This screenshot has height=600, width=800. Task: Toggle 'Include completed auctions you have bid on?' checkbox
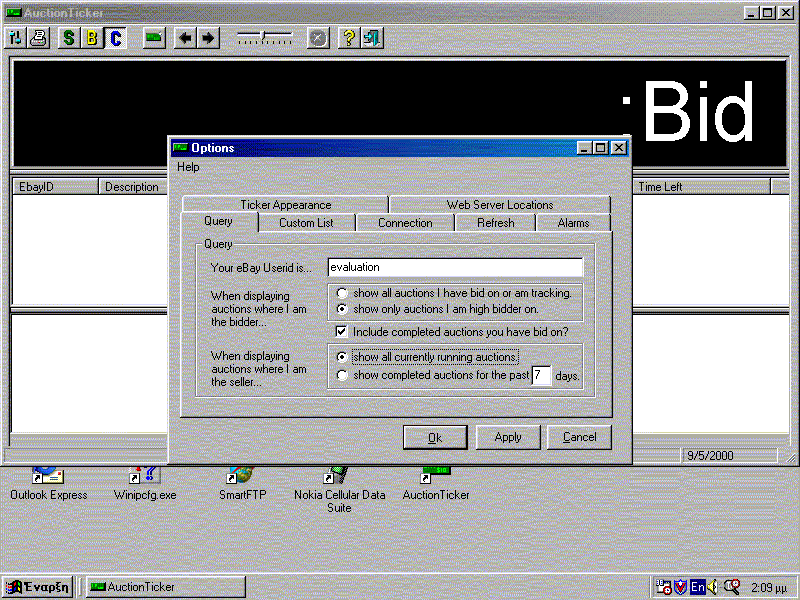pyautogui.click(x=341, y=332)
